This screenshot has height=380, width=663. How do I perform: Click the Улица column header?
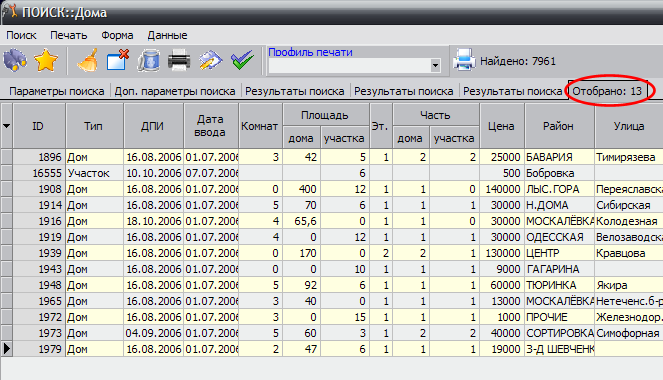coord(629,126)
